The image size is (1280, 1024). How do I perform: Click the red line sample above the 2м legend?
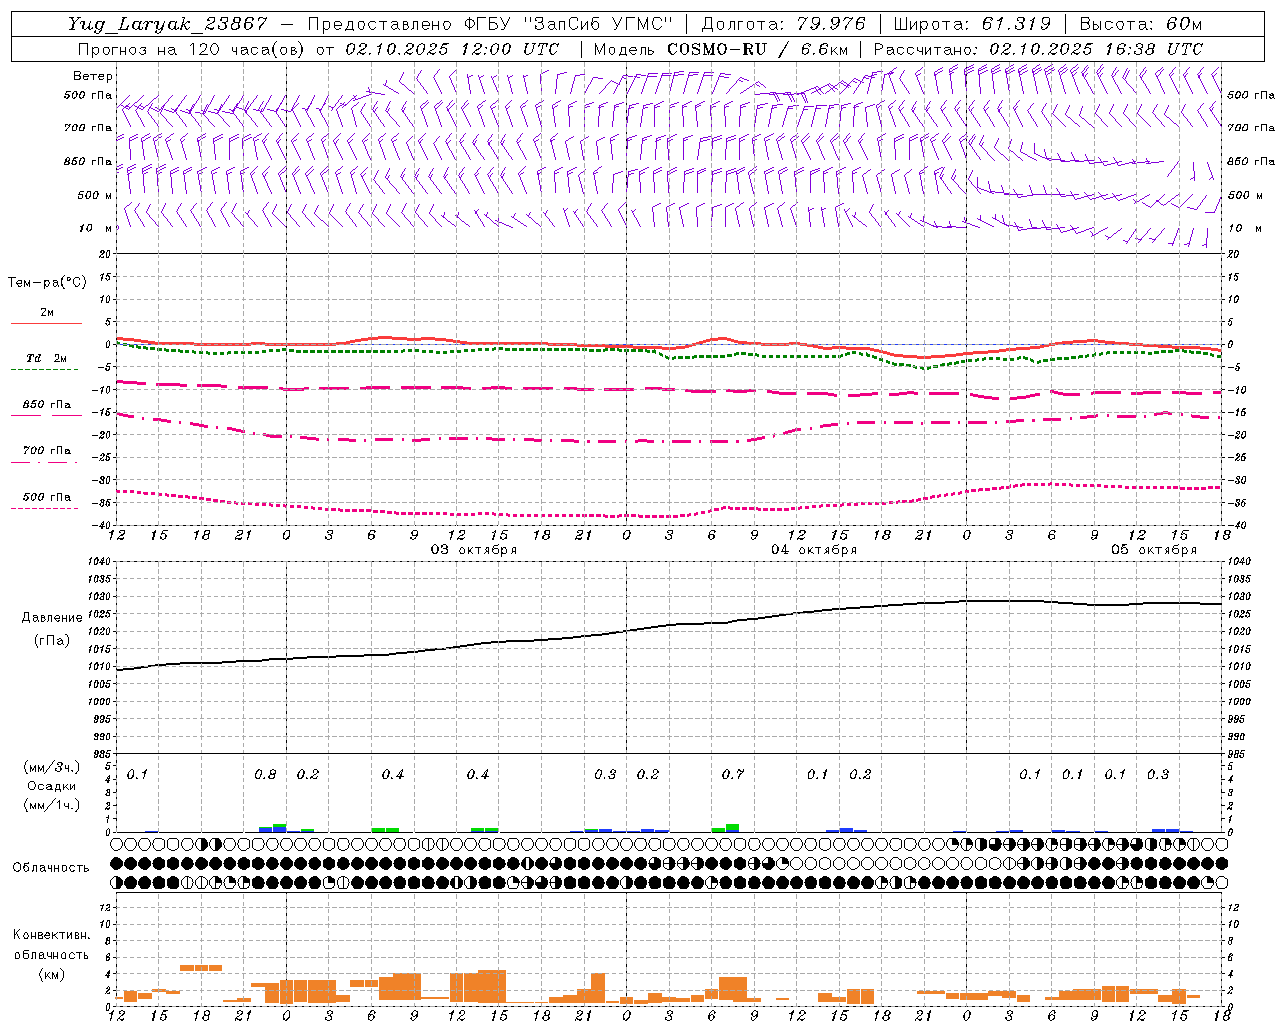(x=46, y=324)
